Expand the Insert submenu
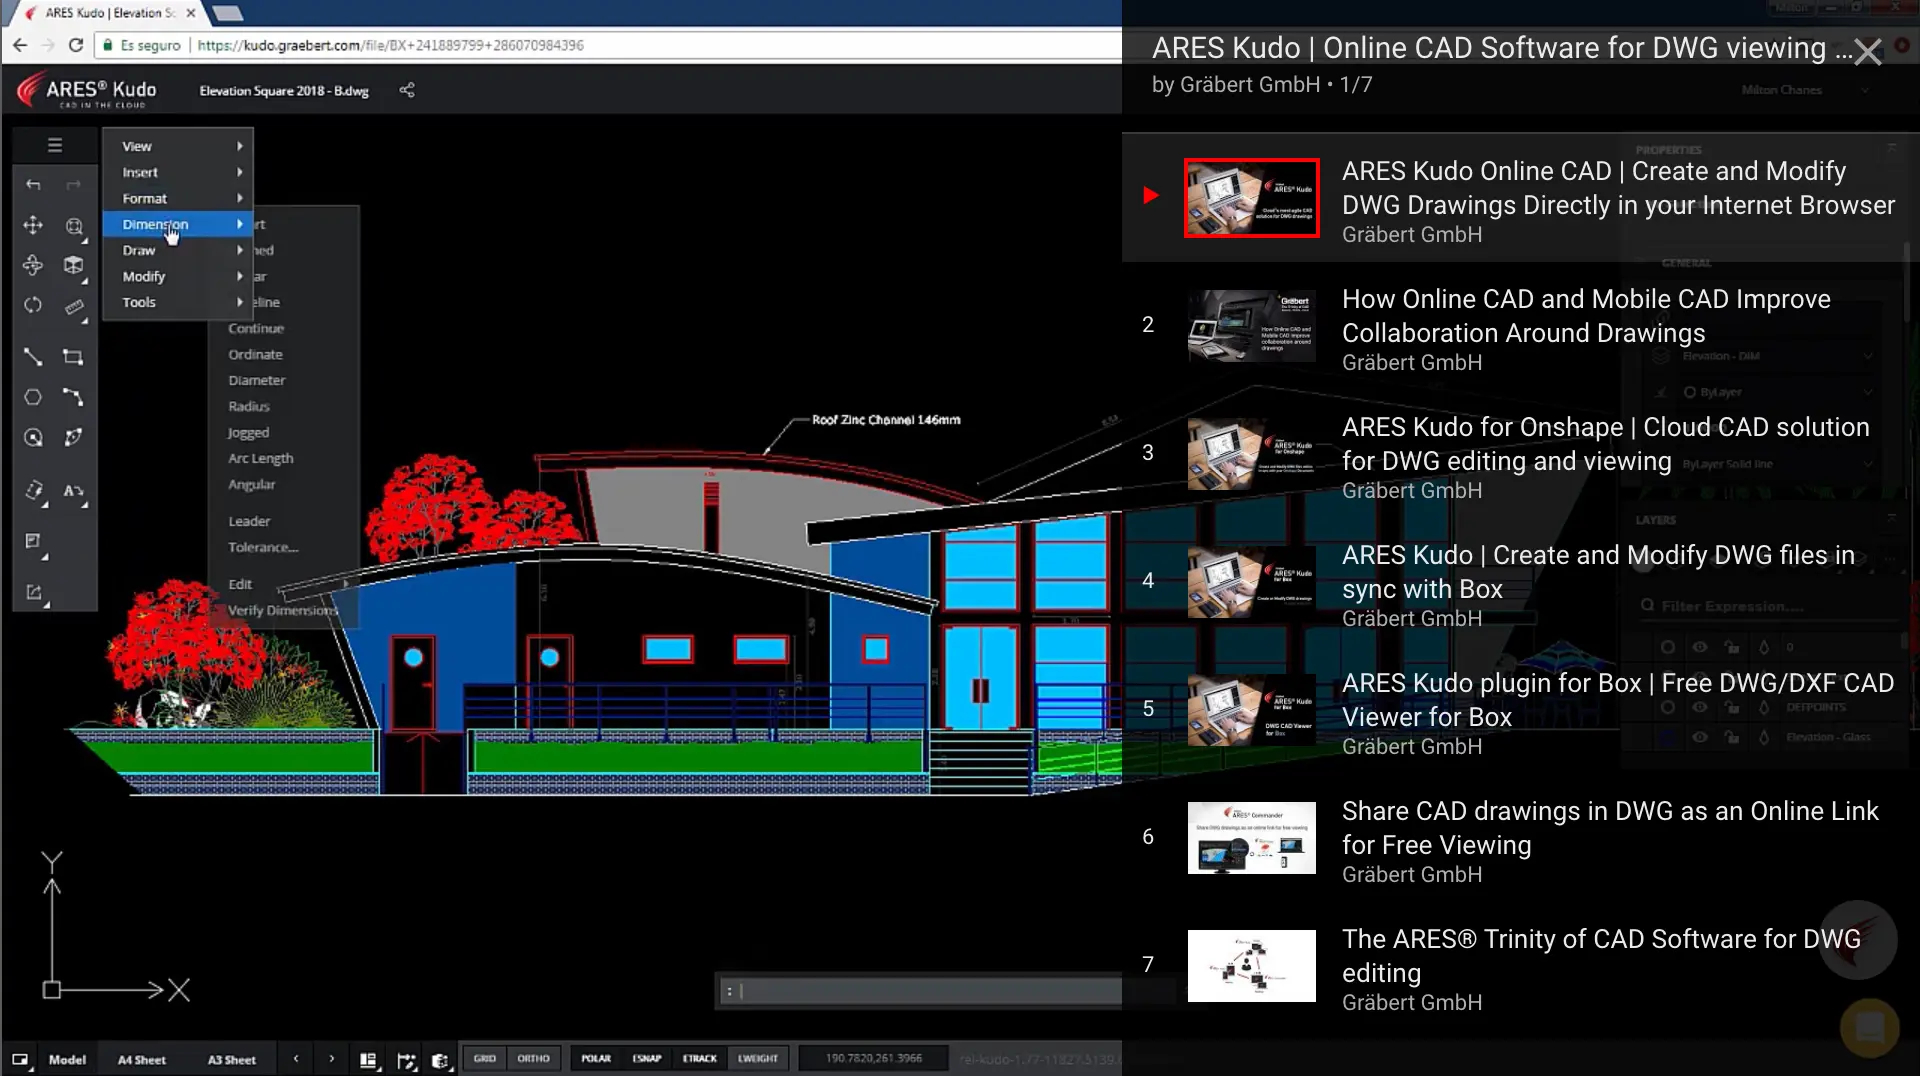Image resolution: width=1920 pixels, height=1076 pixels. (178, 172)
